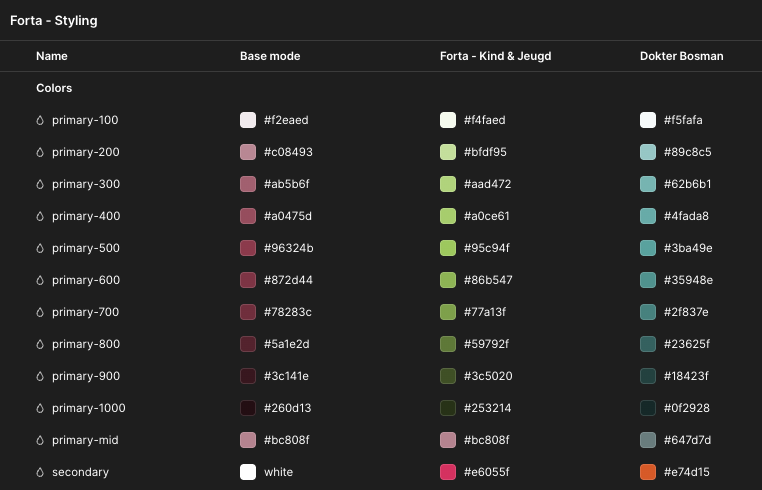Edit the Base mode value #ab5b6f
Image resolution: width=762 pixels, height=490 pixels.
287,184
